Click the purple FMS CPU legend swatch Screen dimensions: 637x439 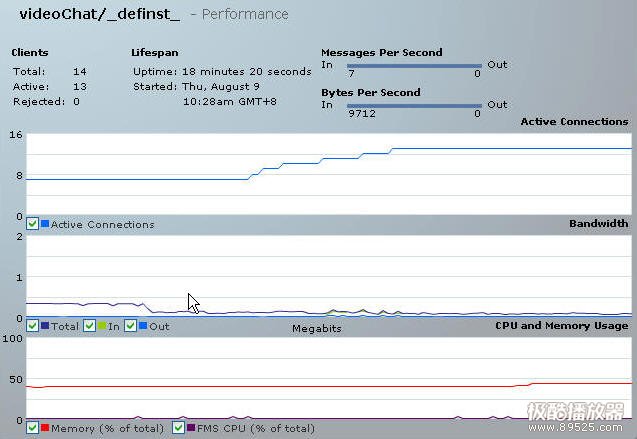coord(190,428)
